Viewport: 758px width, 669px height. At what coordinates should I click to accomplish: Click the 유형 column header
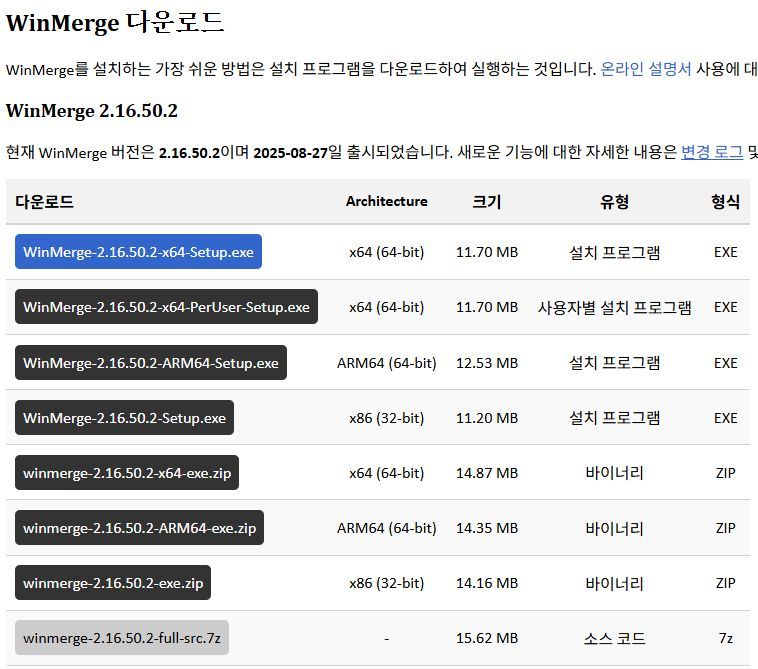click(614, 202)
